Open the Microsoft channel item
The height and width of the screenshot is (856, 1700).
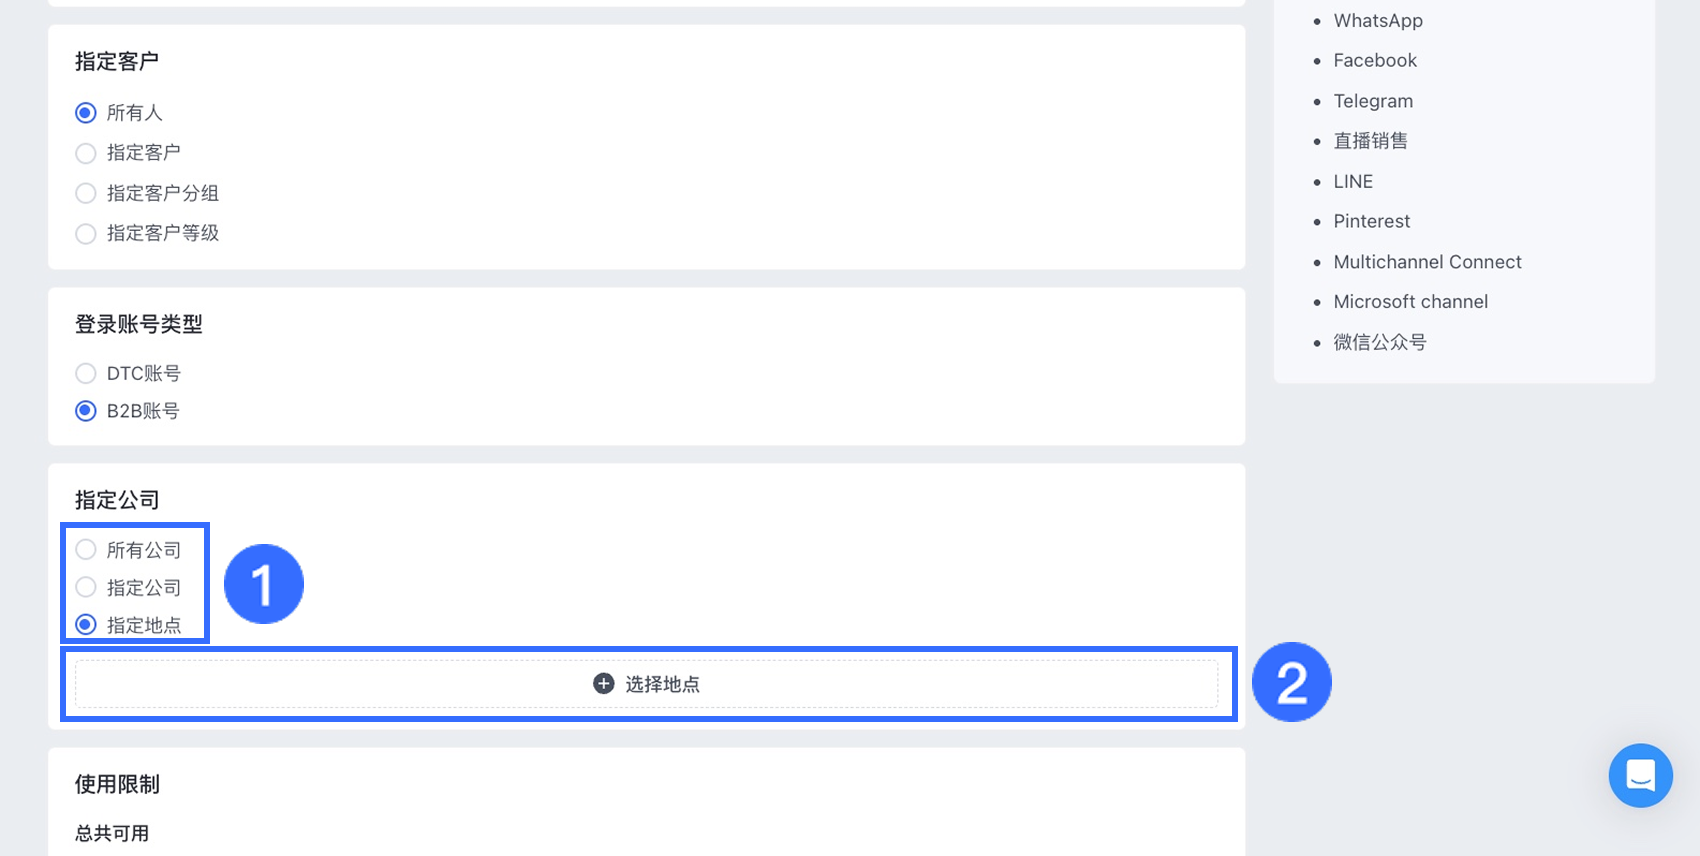pyautogui.click(x=1410, y=302)
